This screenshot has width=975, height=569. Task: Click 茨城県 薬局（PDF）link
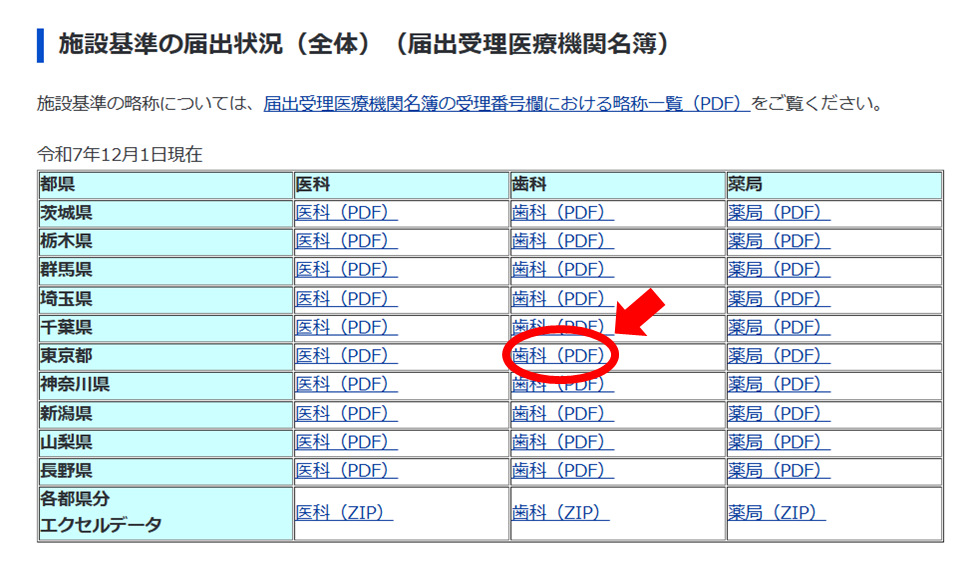[778, 213]
